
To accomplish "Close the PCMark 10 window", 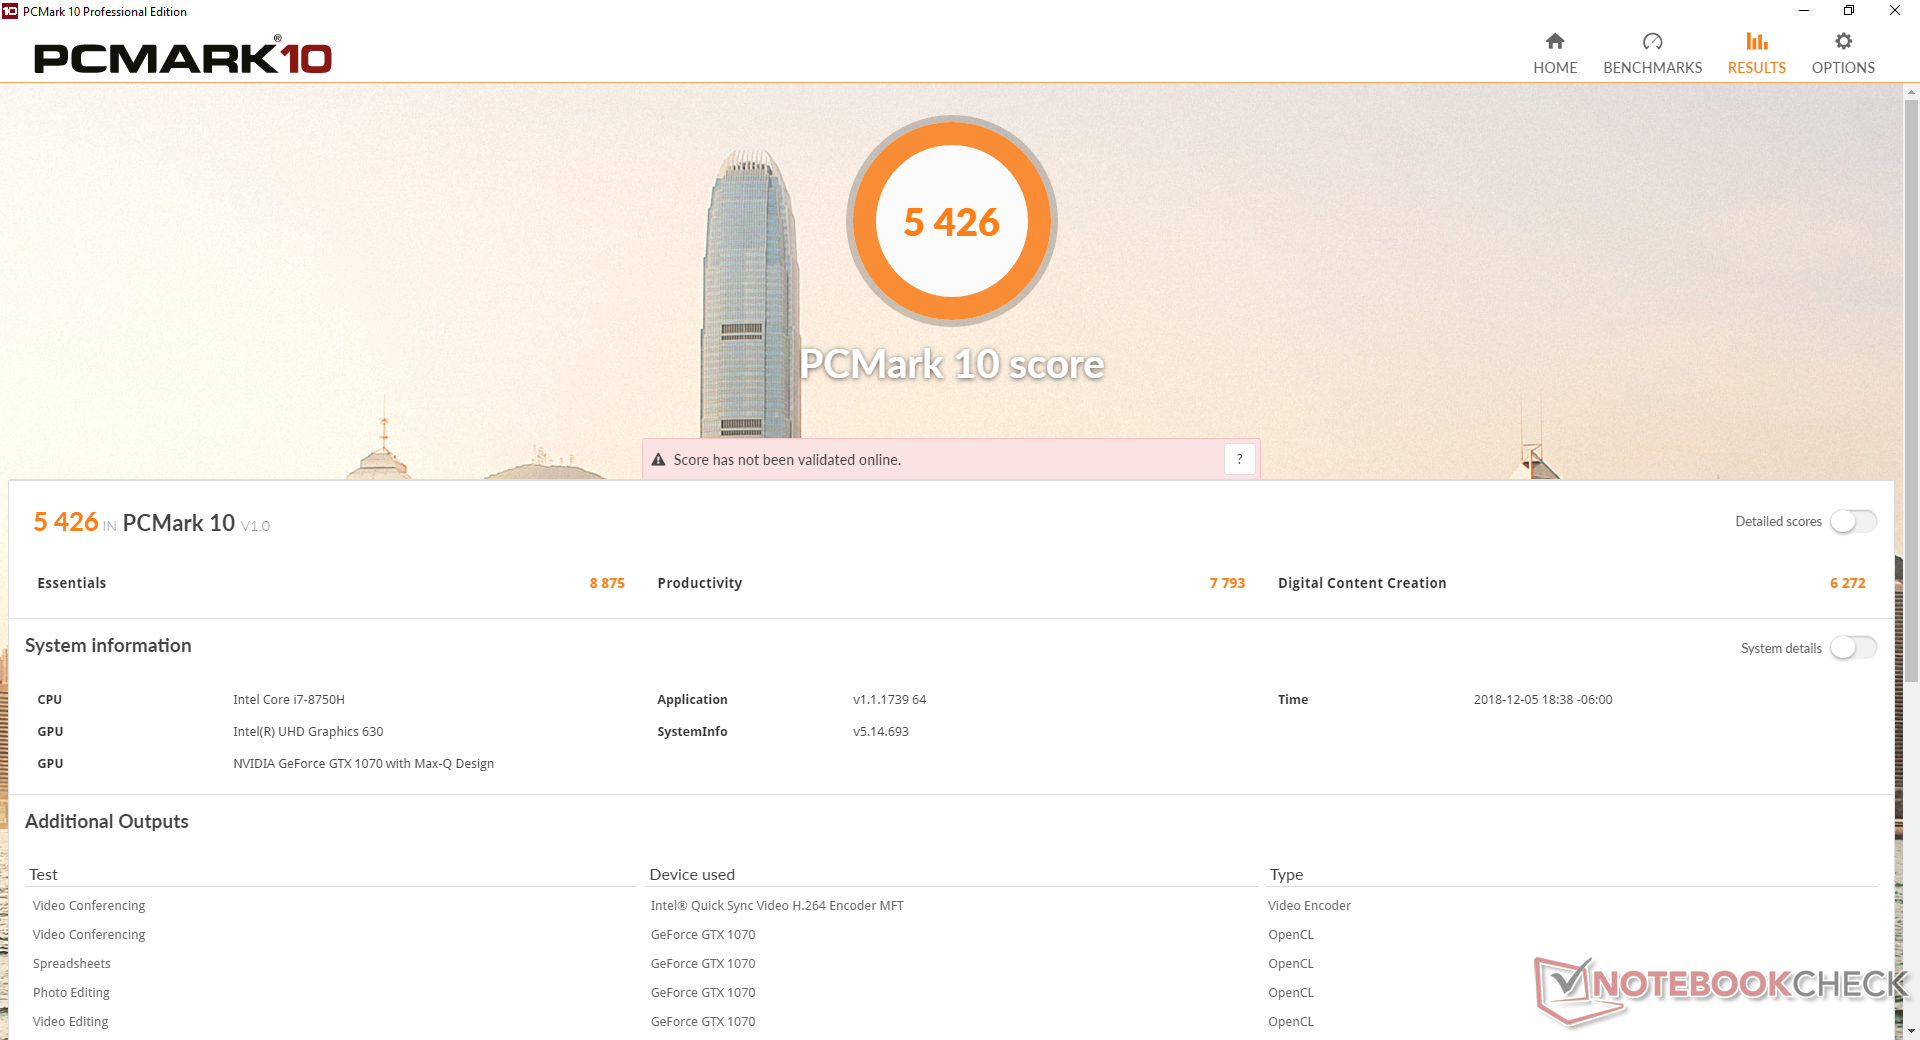I will [1895, 11].
